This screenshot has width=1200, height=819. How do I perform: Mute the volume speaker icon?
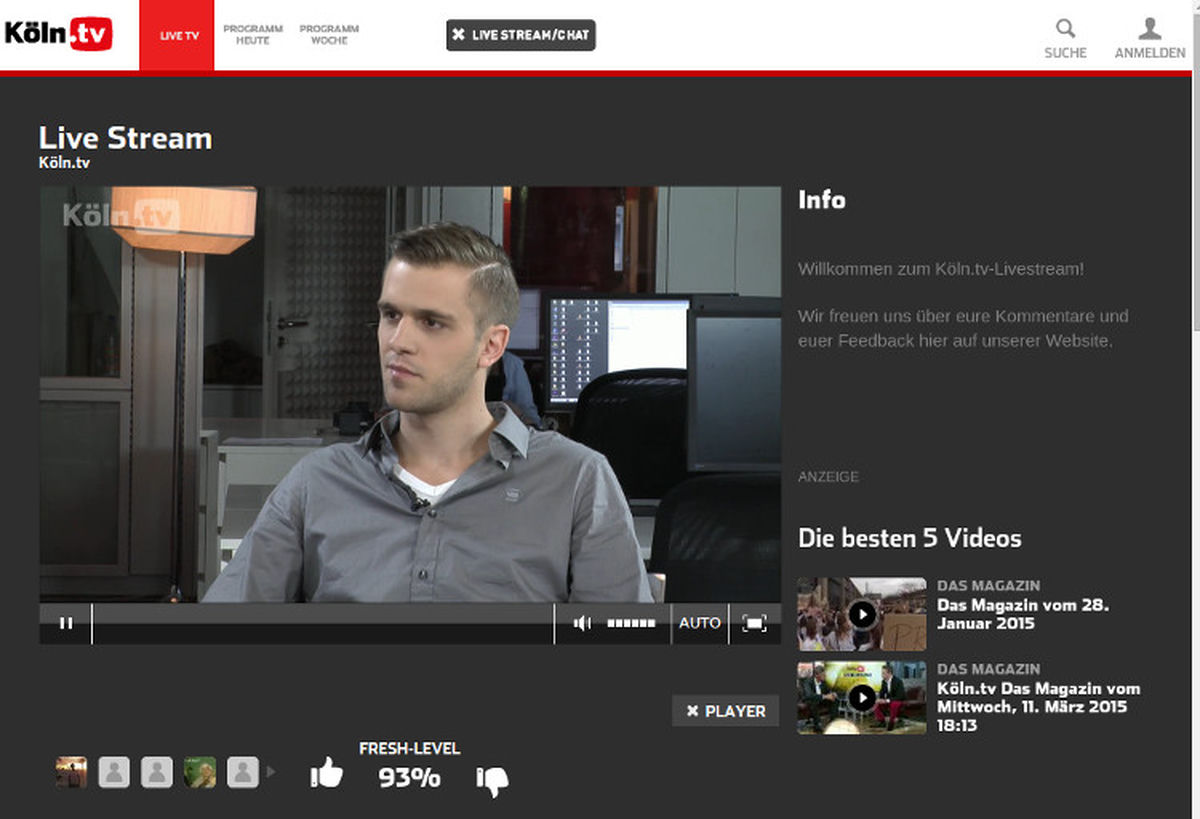click(582, 622)
